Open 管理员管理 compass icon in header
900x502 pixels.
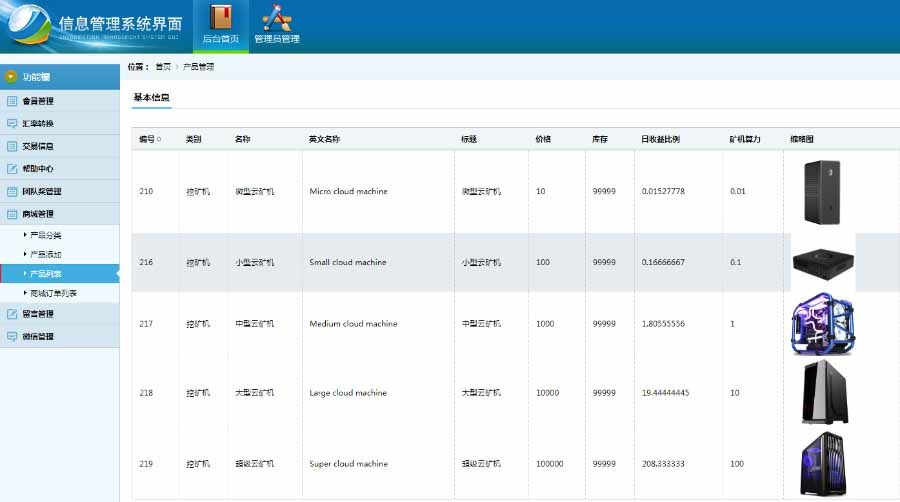click(x=277, y=17)
